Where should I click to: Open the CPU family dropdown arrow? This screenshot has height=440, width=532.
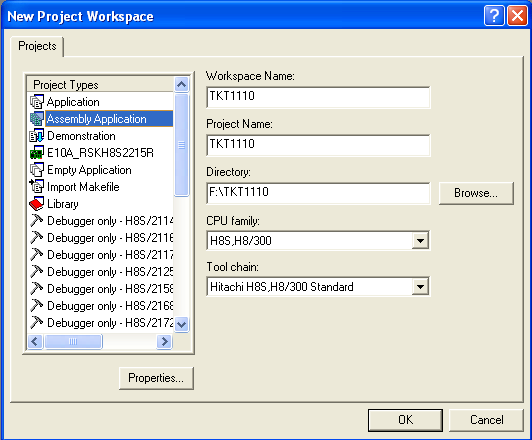(420, 241)
